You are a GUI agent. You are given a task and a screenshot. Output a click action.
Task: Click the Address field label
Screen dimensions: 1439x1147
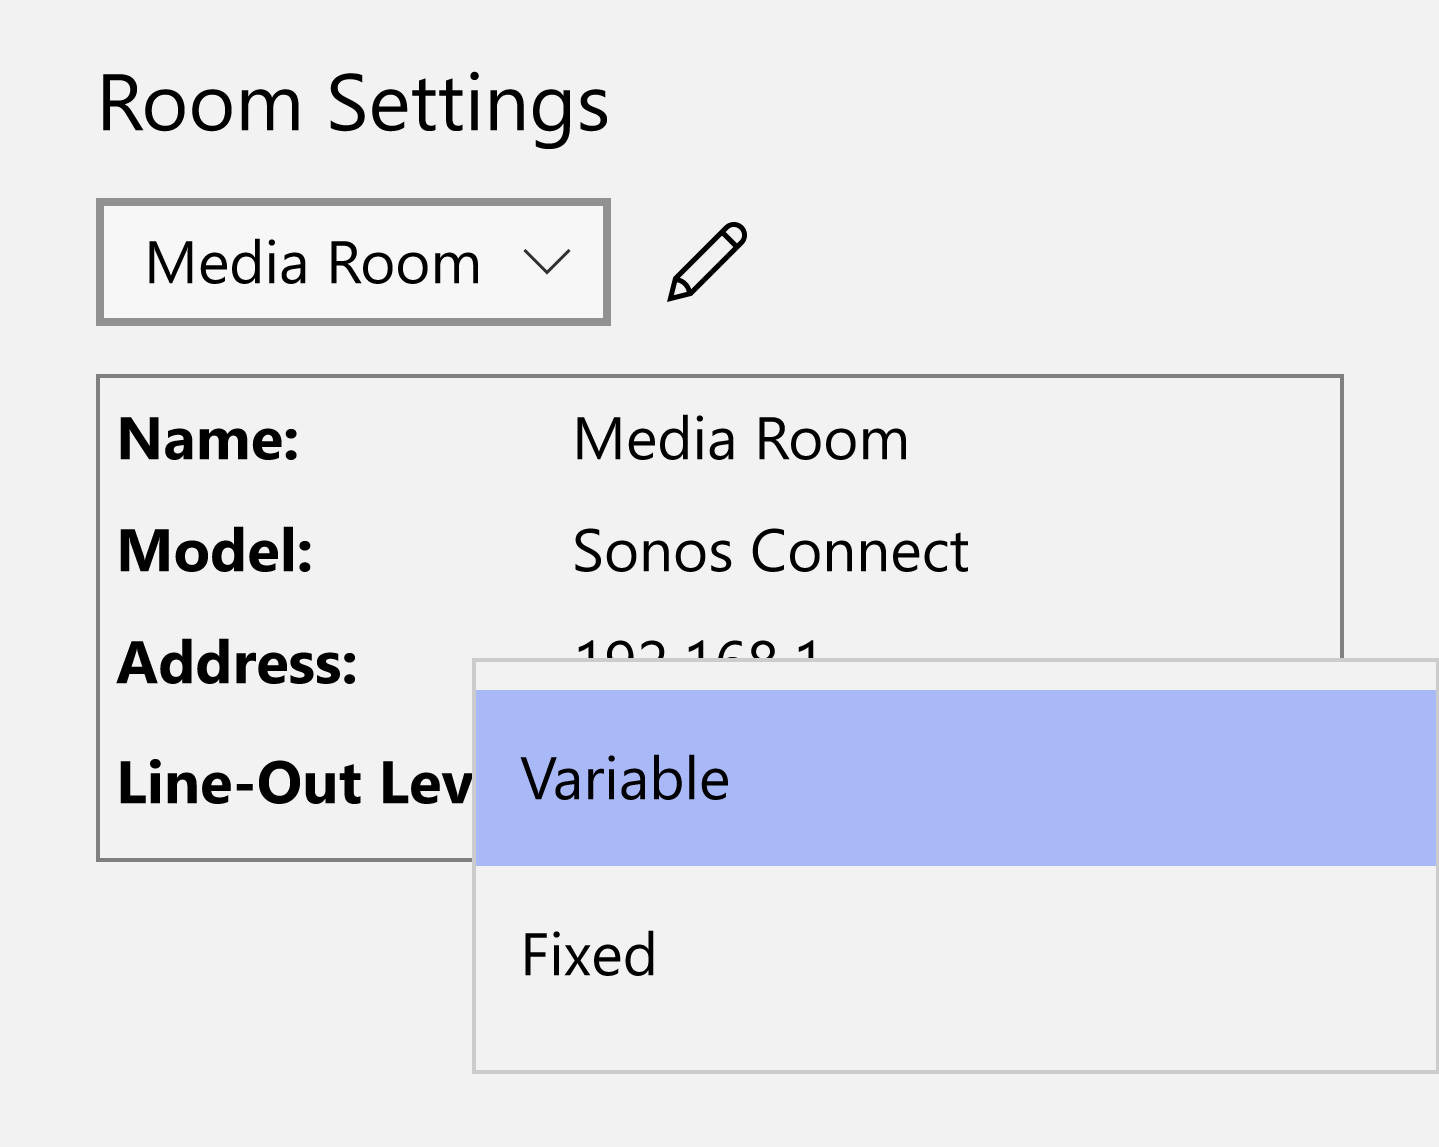237,662
